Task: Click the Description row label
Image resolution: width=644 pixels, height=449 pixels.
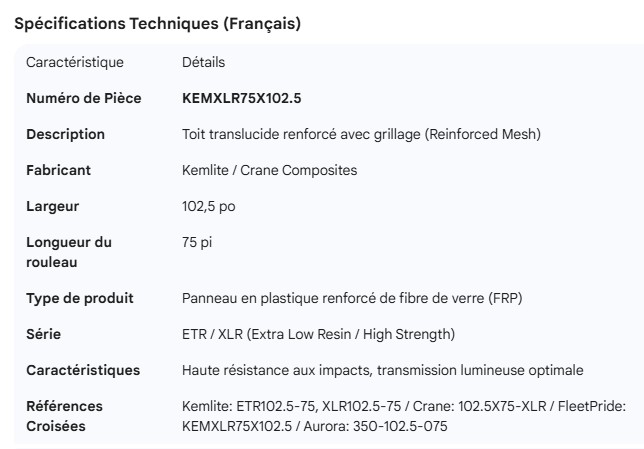Action: pos(65,134)
